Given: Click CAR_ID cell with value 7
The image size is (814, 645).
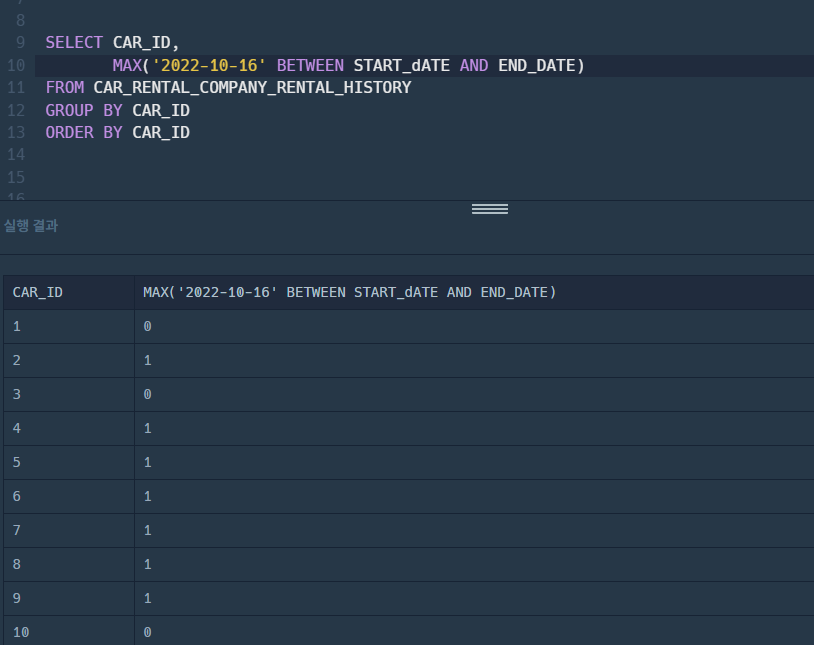Looking at the screenshot, I should tap(69, 531).
